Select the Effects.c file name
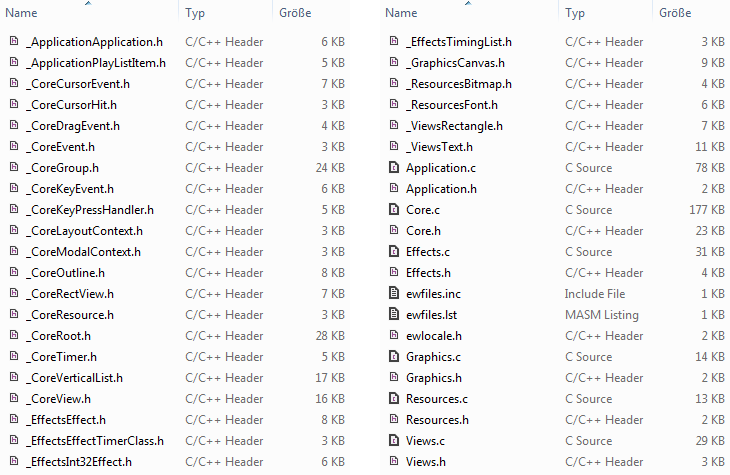Image resolution: width=730 pixels, height=475 pixels. [x=428, y=252]
